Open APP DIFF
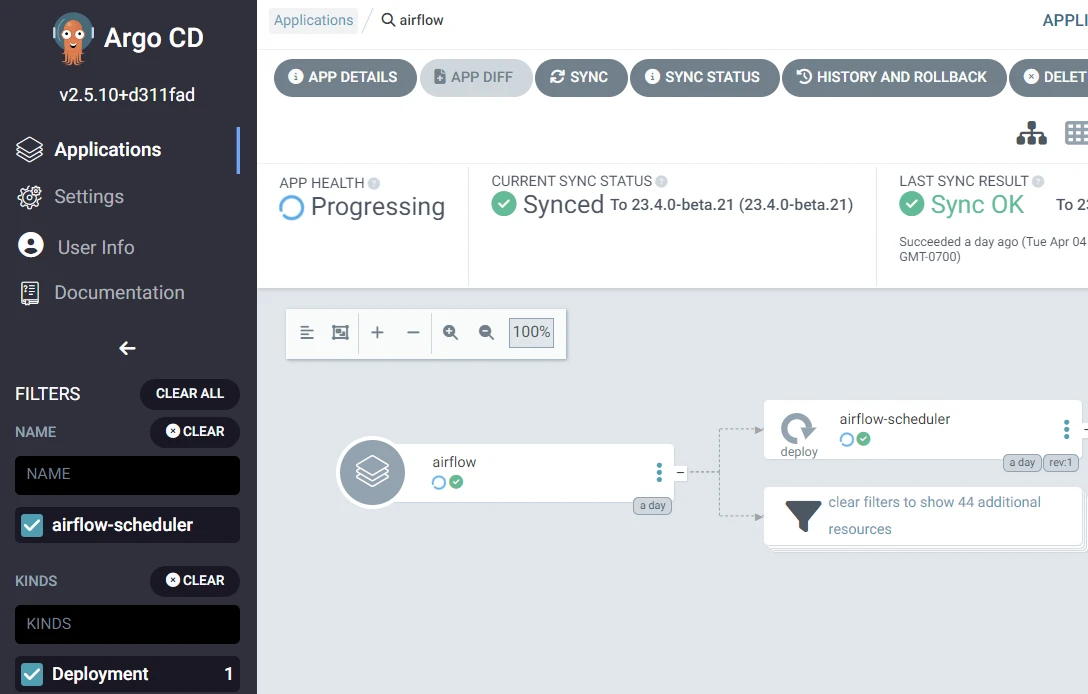The width and height of the screenshot is (1088, 694). [x=475, y=77]
